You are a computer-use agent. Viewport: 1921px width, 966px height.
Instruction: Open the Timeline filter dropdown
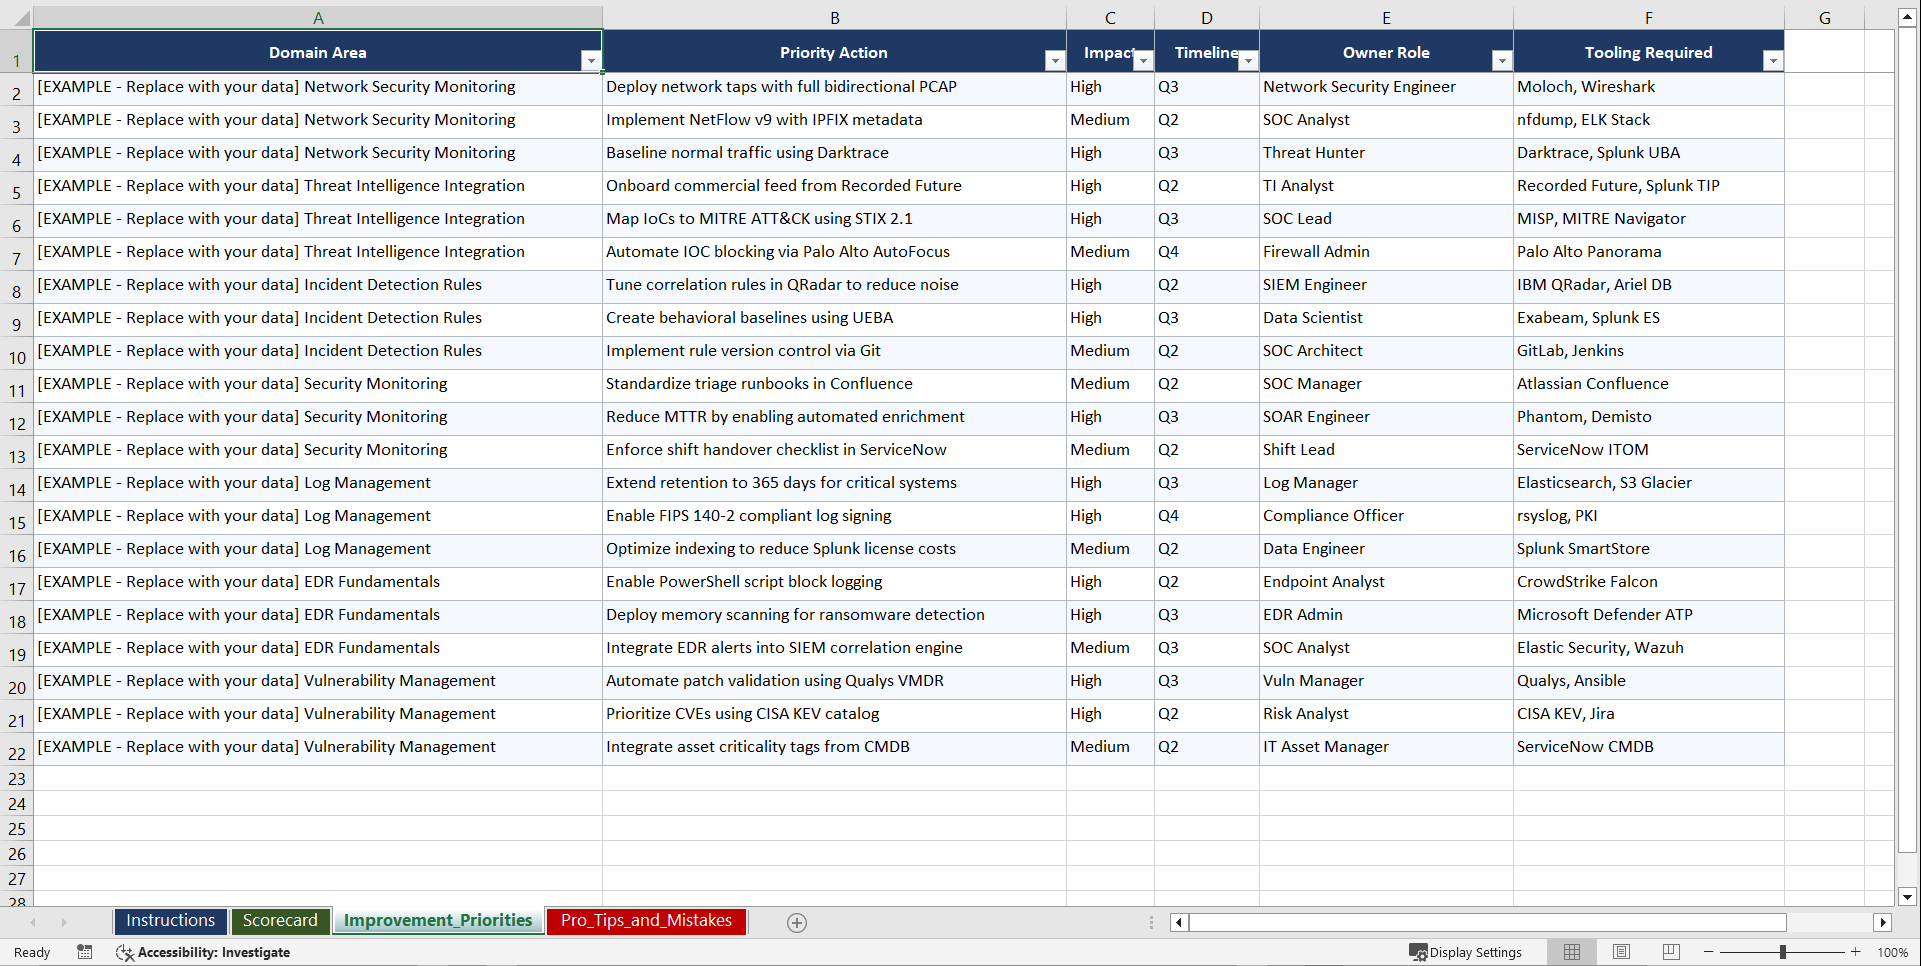tap(1248, 60)
